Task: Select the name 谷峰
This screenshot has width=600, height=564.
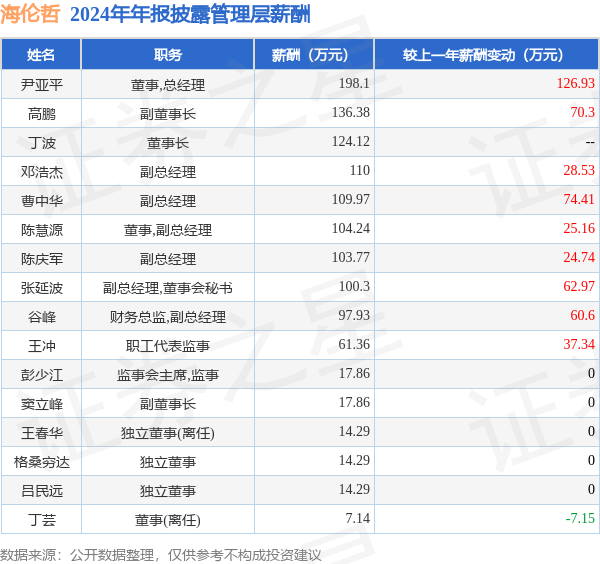Action: tap(41, 317)
